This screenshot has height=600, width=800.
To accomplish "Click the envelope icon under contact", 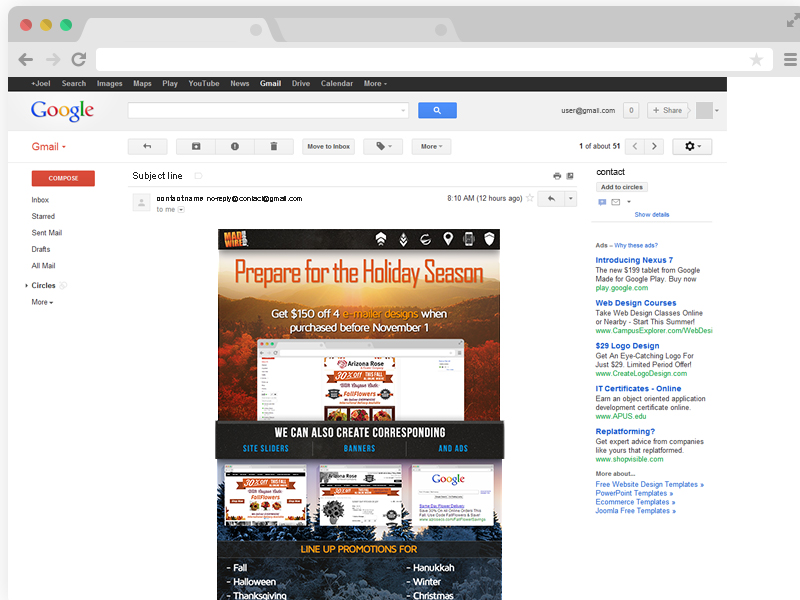I will click(616, 202).
